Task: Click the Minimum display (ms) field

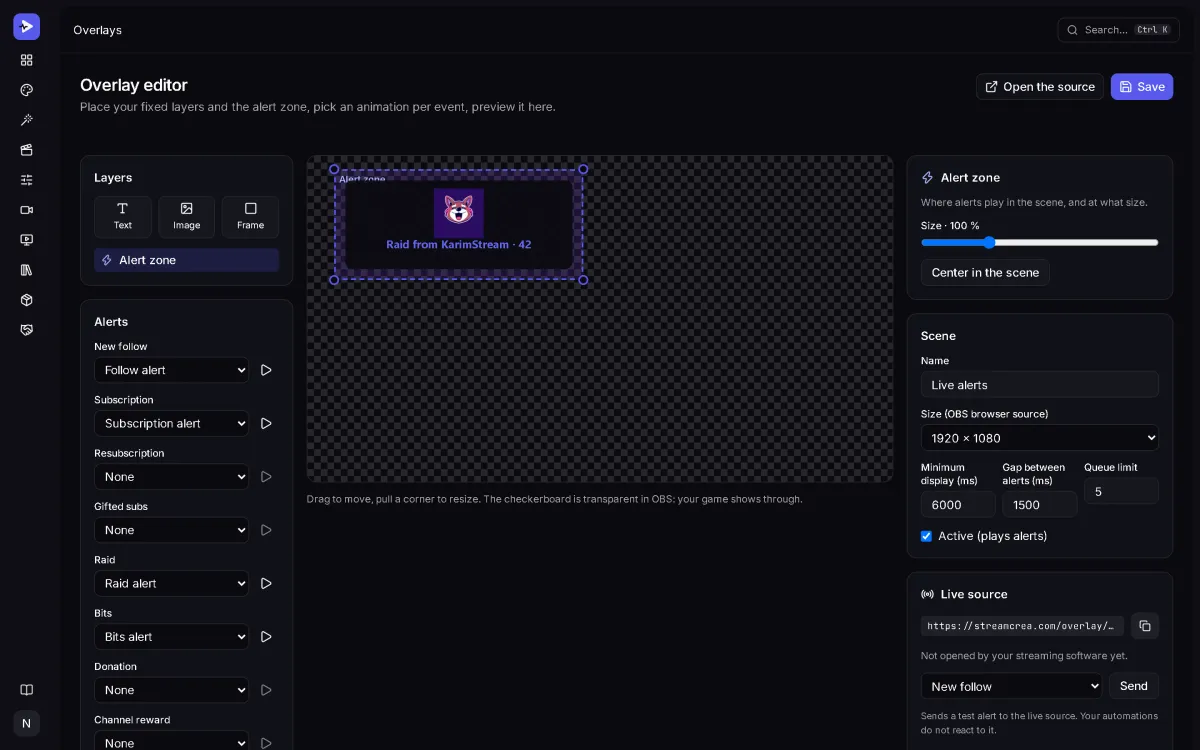Action: [958, 505]
